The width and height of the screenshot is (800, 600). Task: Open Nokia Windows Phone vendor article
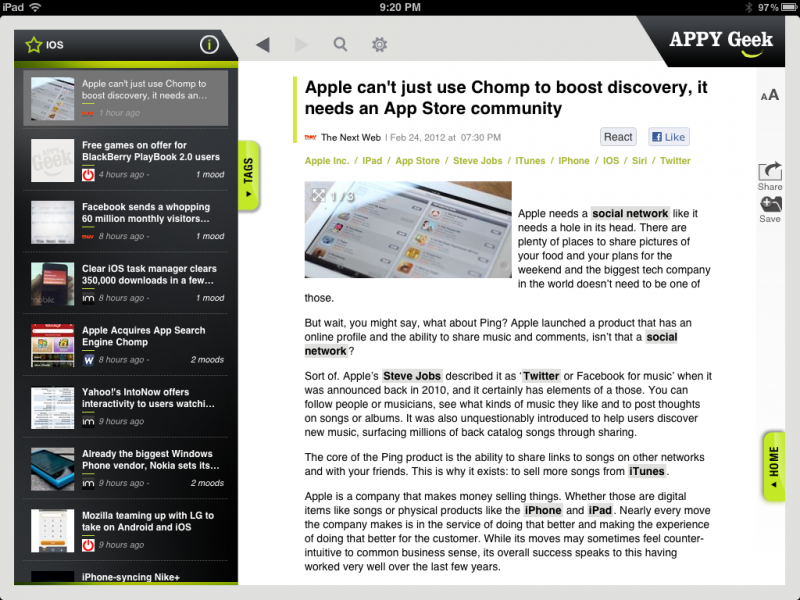126,468
